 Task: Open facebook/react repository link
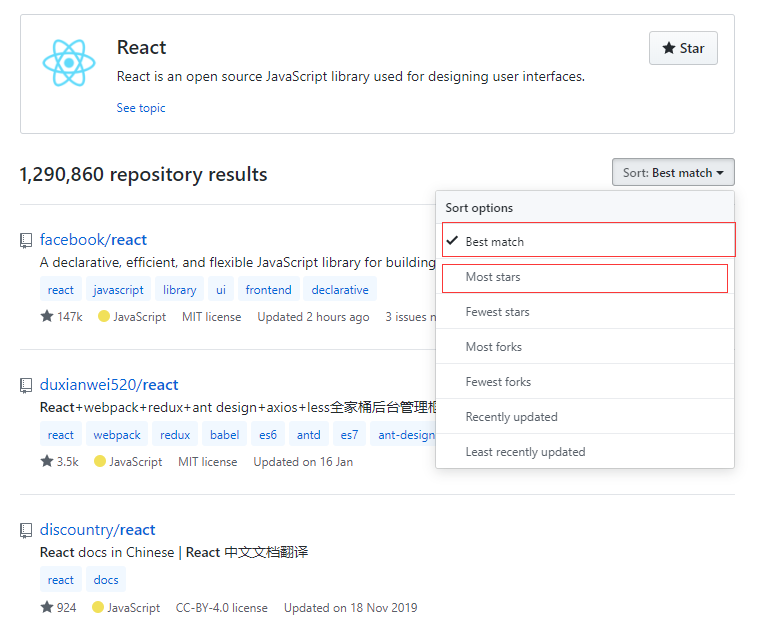coord(93,239)
